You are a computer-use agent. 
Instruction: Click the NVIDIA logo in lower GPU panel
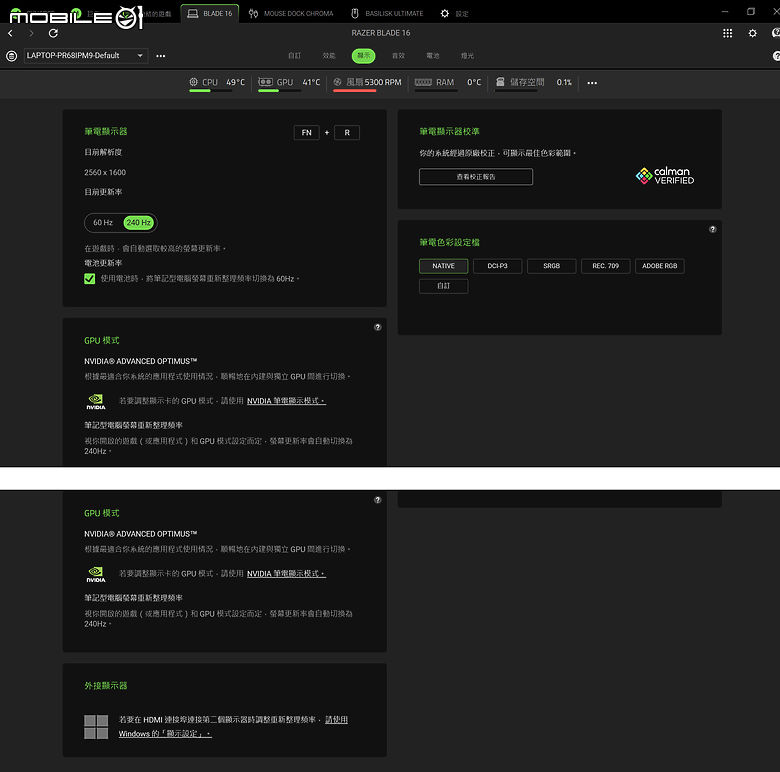[96, 574]
